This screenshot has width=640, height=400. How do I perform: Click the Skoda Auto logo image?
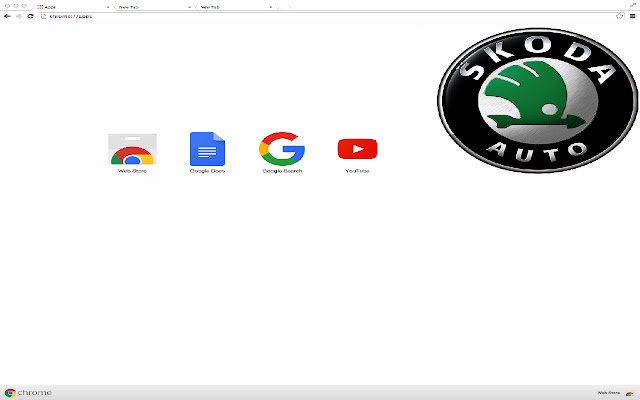coord(537,100)
